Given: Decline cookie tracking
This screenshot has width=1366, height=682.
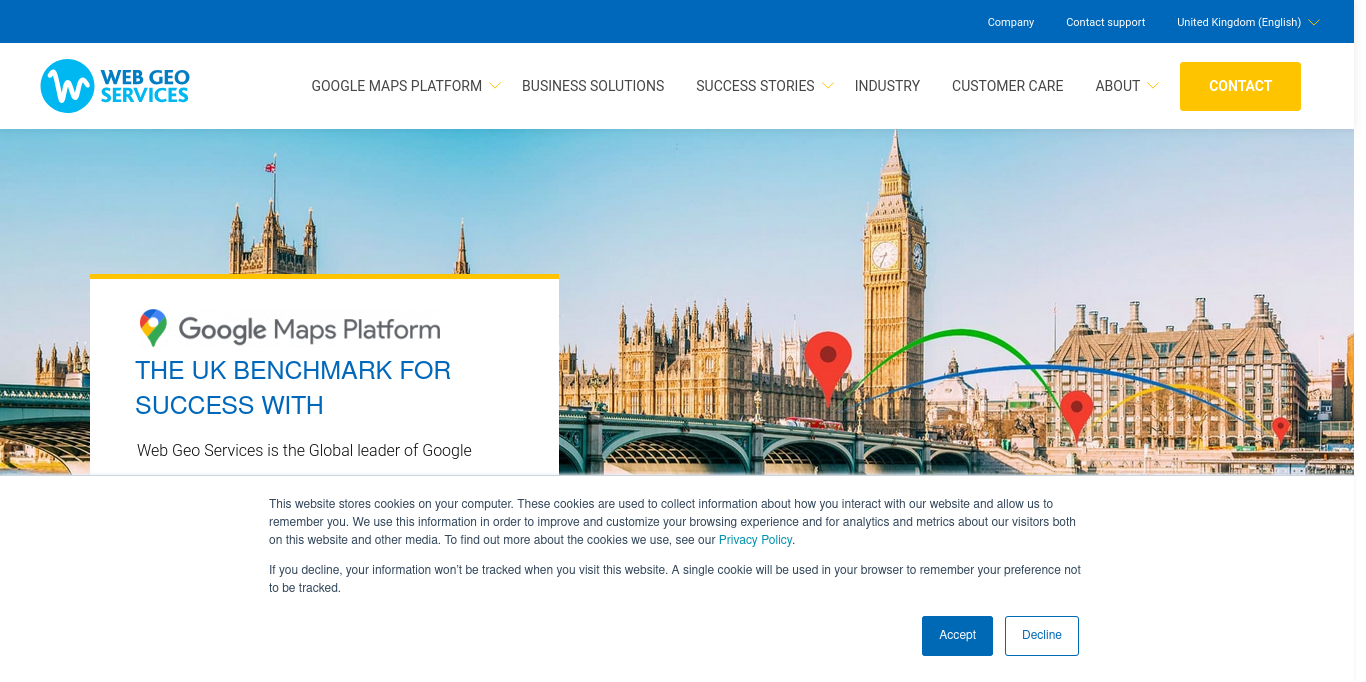Looking at the screenshot, I should pyautogui.click(x=1041, y=635).
